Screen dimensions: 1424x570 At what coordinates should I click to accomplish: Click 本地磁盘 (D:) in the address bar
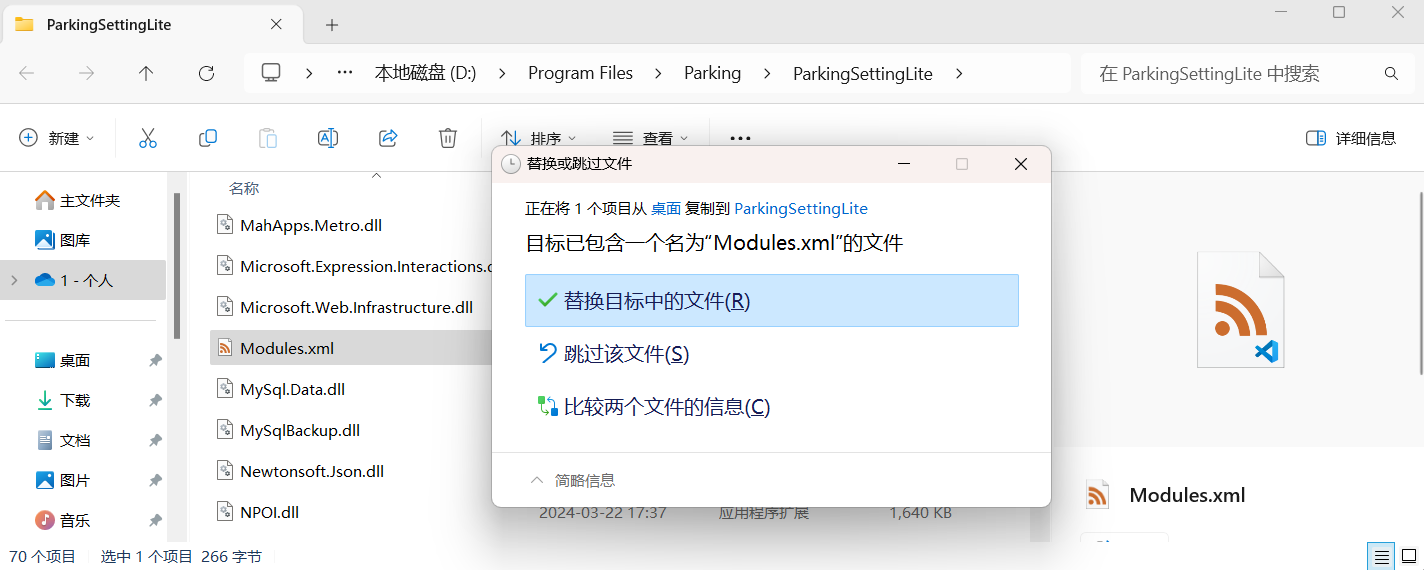425,73
